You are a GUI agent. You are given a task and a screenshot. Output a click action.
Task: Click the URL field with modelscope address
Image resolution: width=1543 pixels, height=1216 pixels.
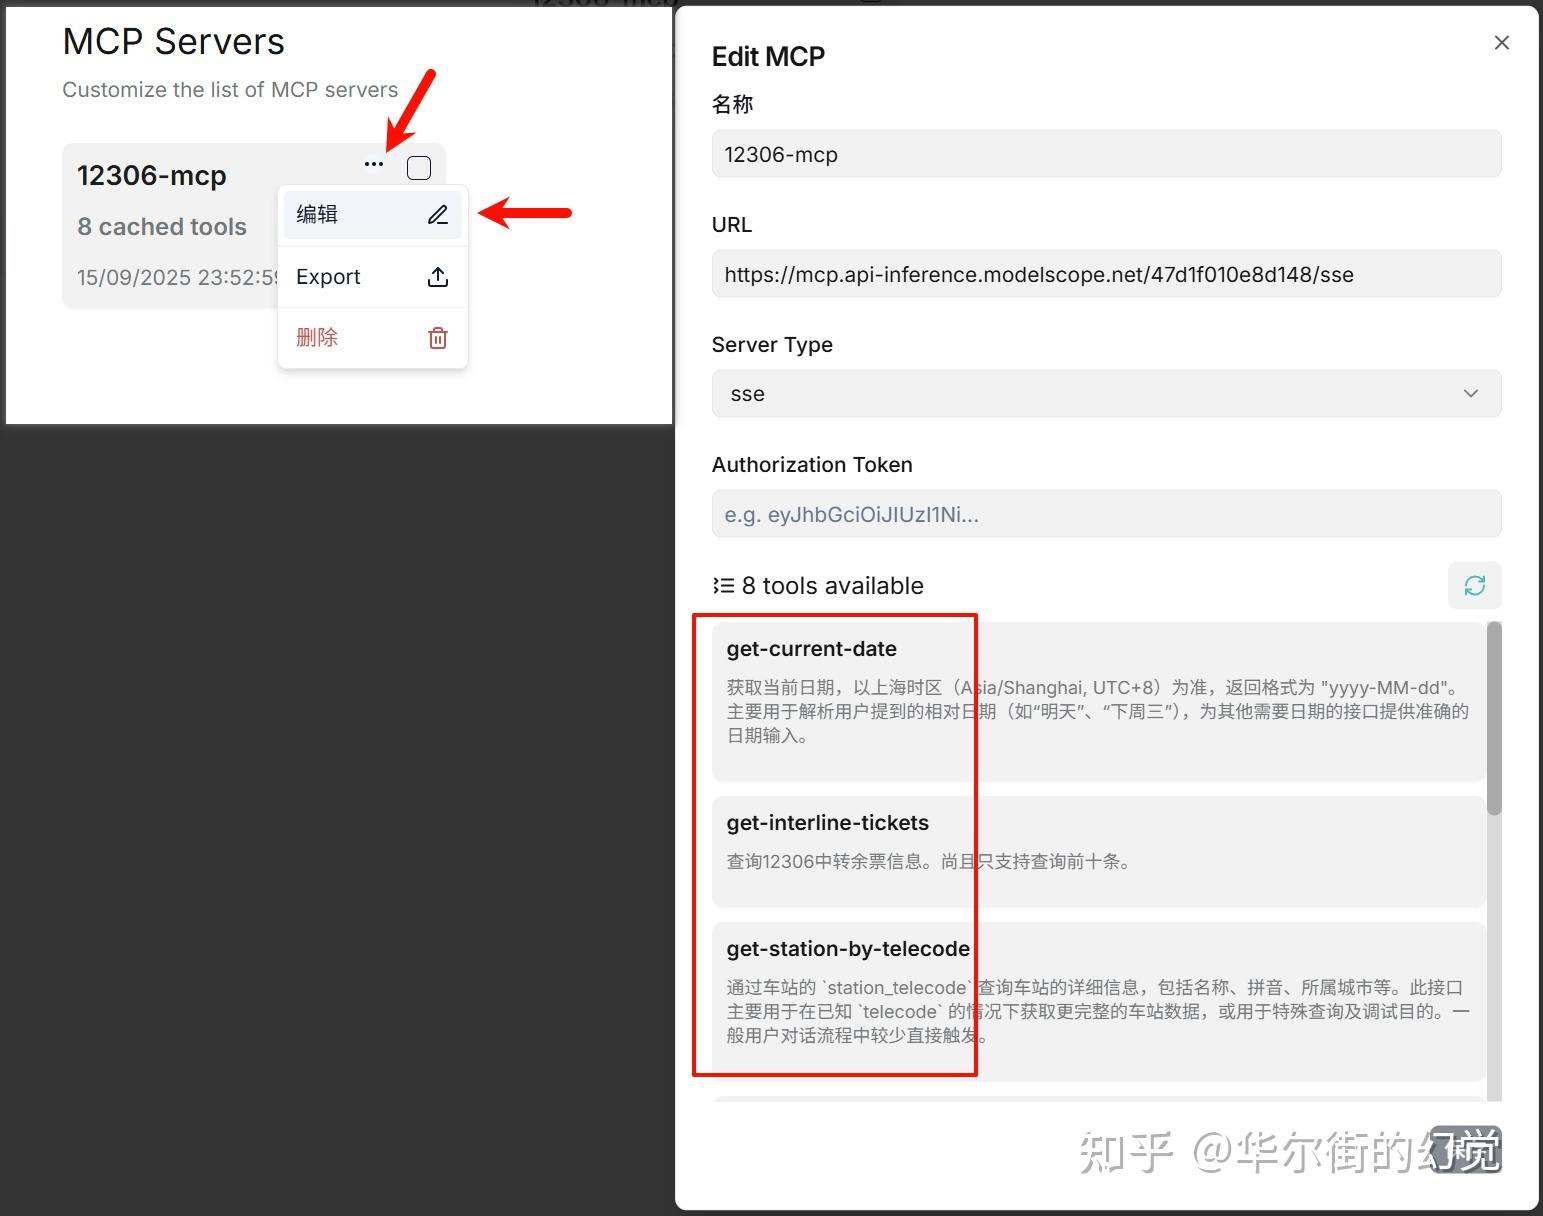click(x=1105, y=274)
